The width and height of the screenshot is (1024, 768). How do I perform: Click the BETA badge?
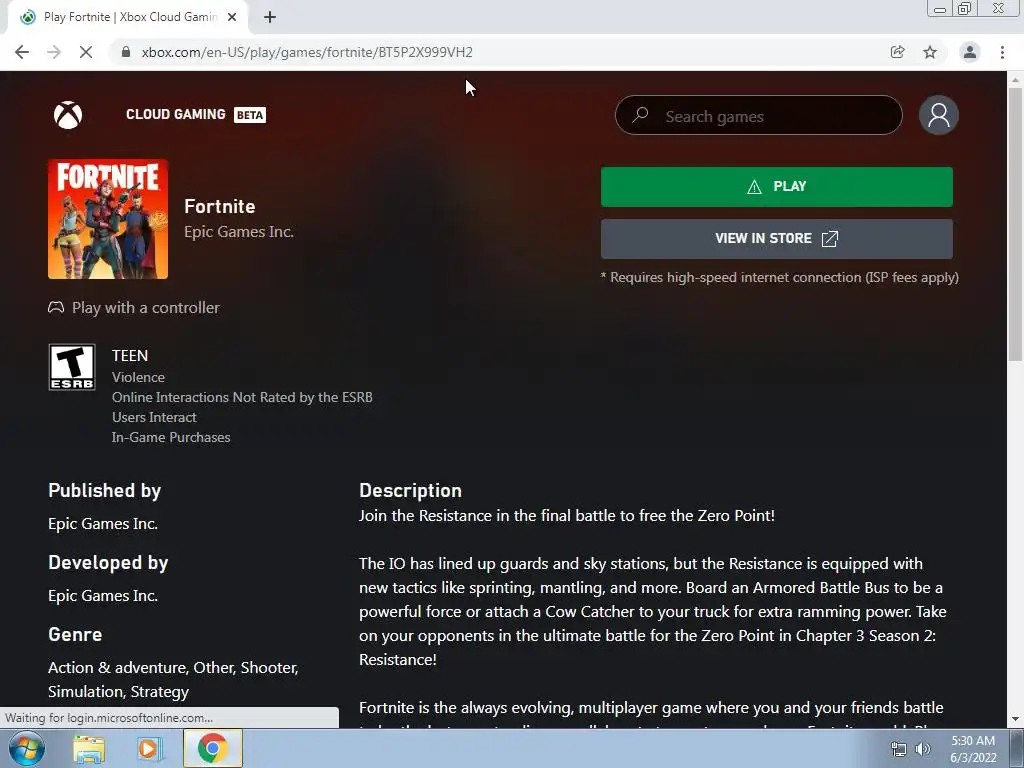250,115
